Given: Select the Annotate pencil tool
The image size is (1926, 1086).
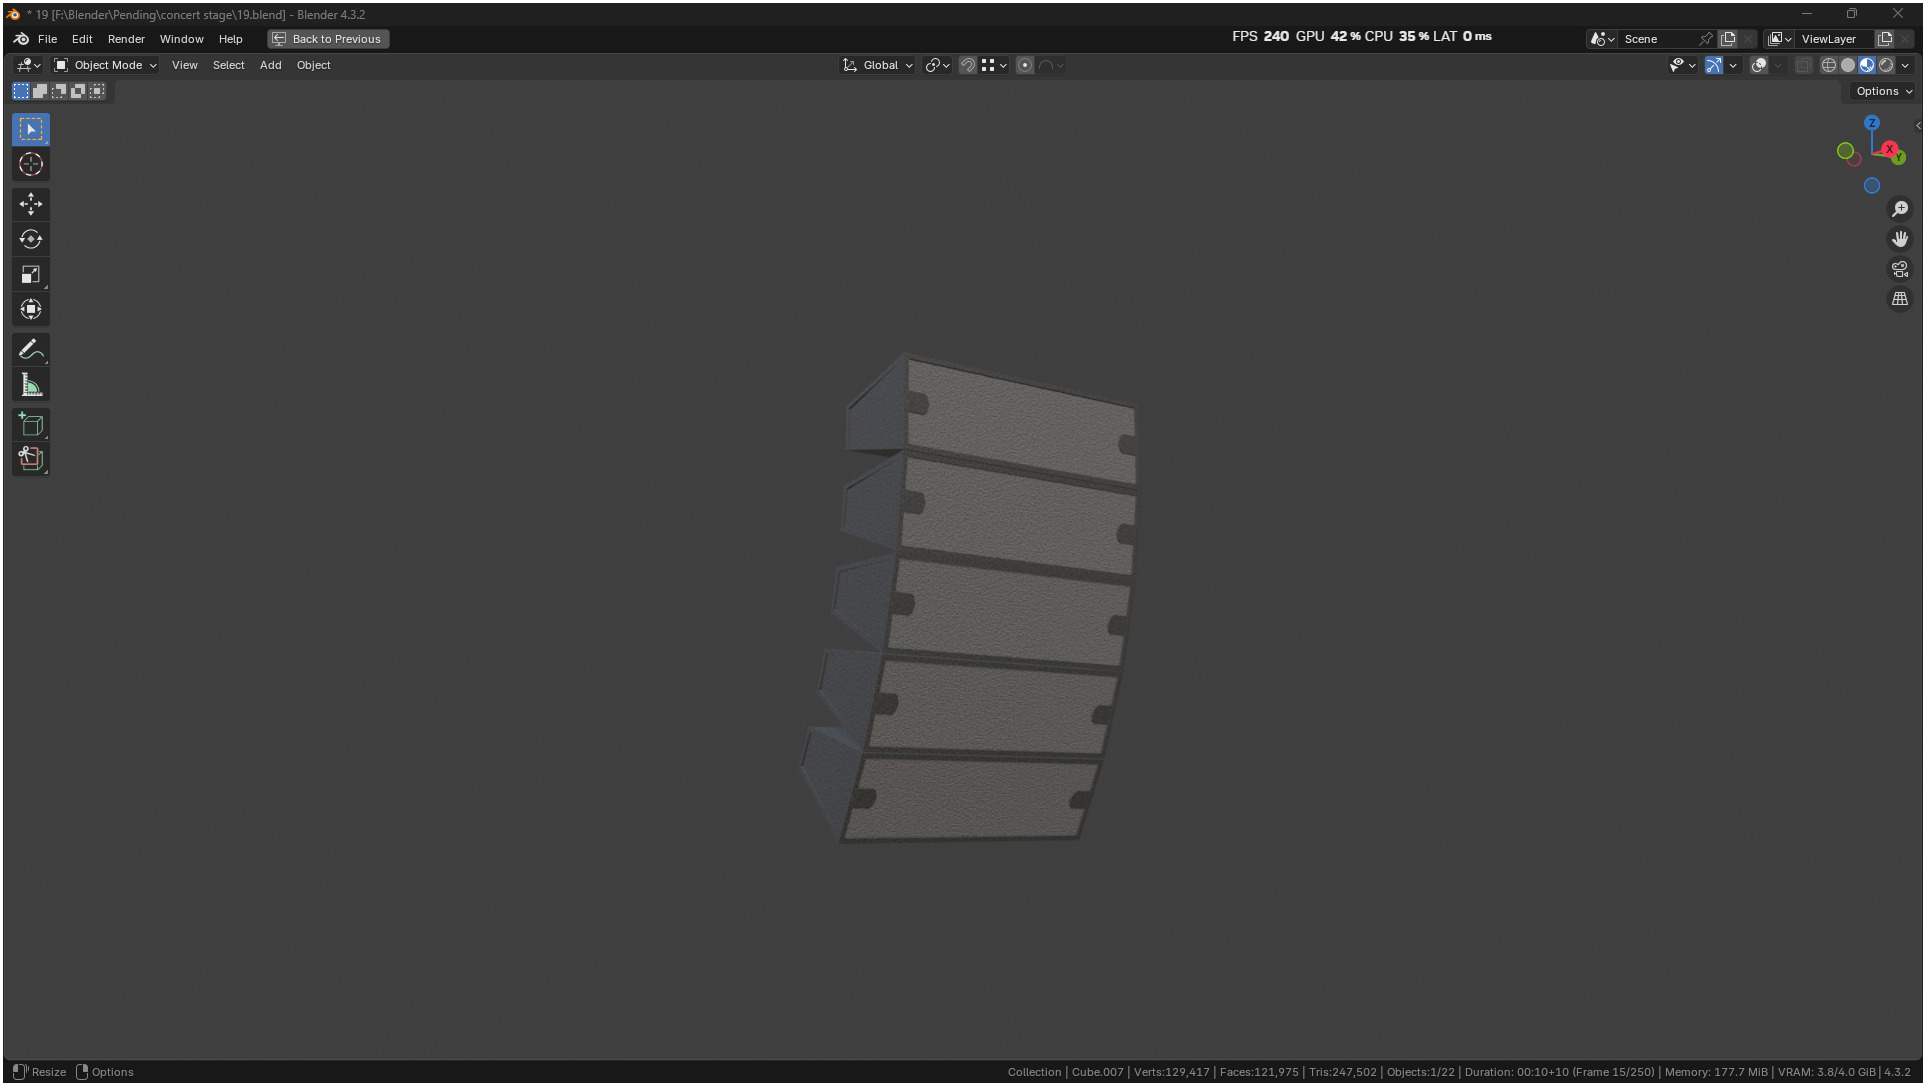Looking at the screenshot, I should coord(31,350).
